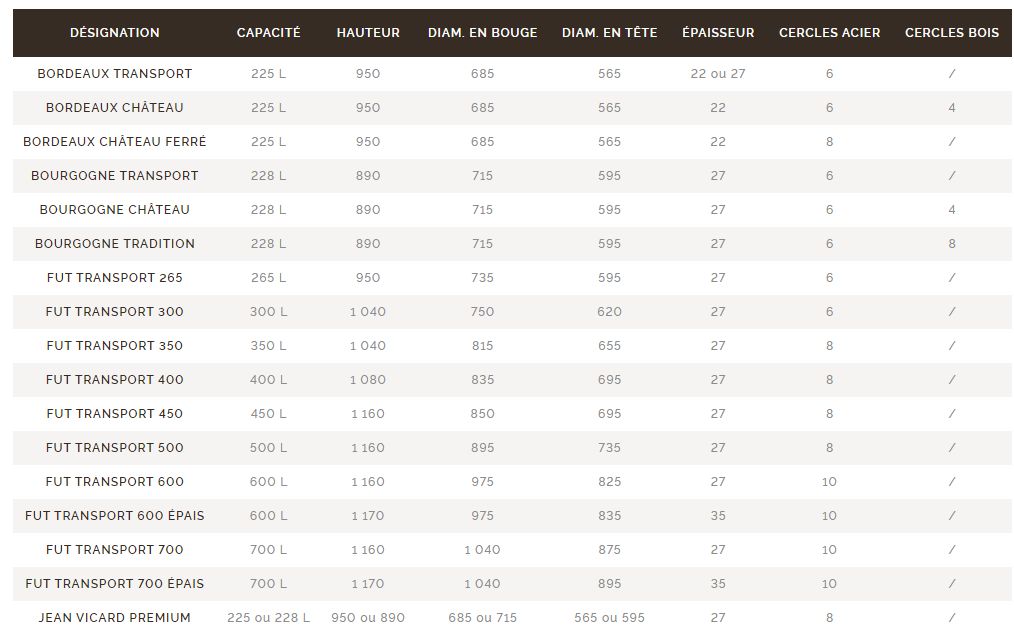
Task: Click the CAPACITÉ column header
Action: coord(268,33)
